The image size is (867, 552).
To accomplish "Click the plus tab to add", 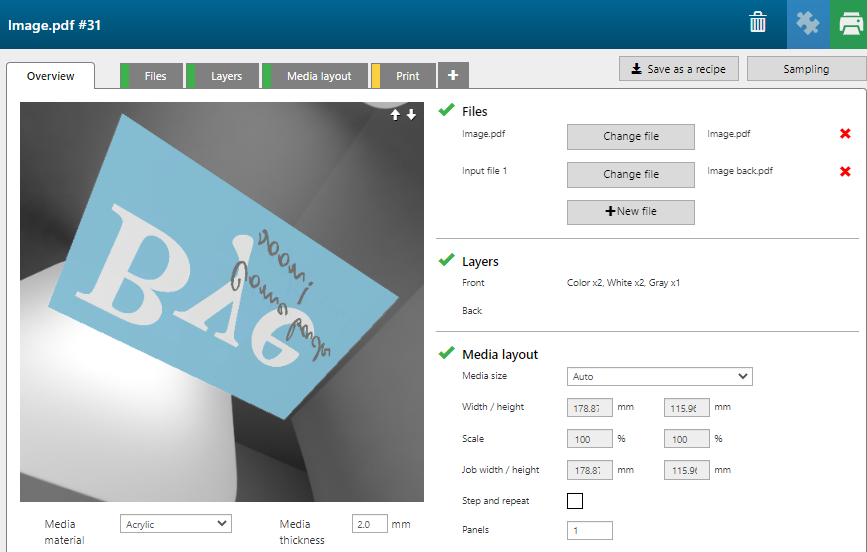I will pyautogui.click(x=453, y=75).
